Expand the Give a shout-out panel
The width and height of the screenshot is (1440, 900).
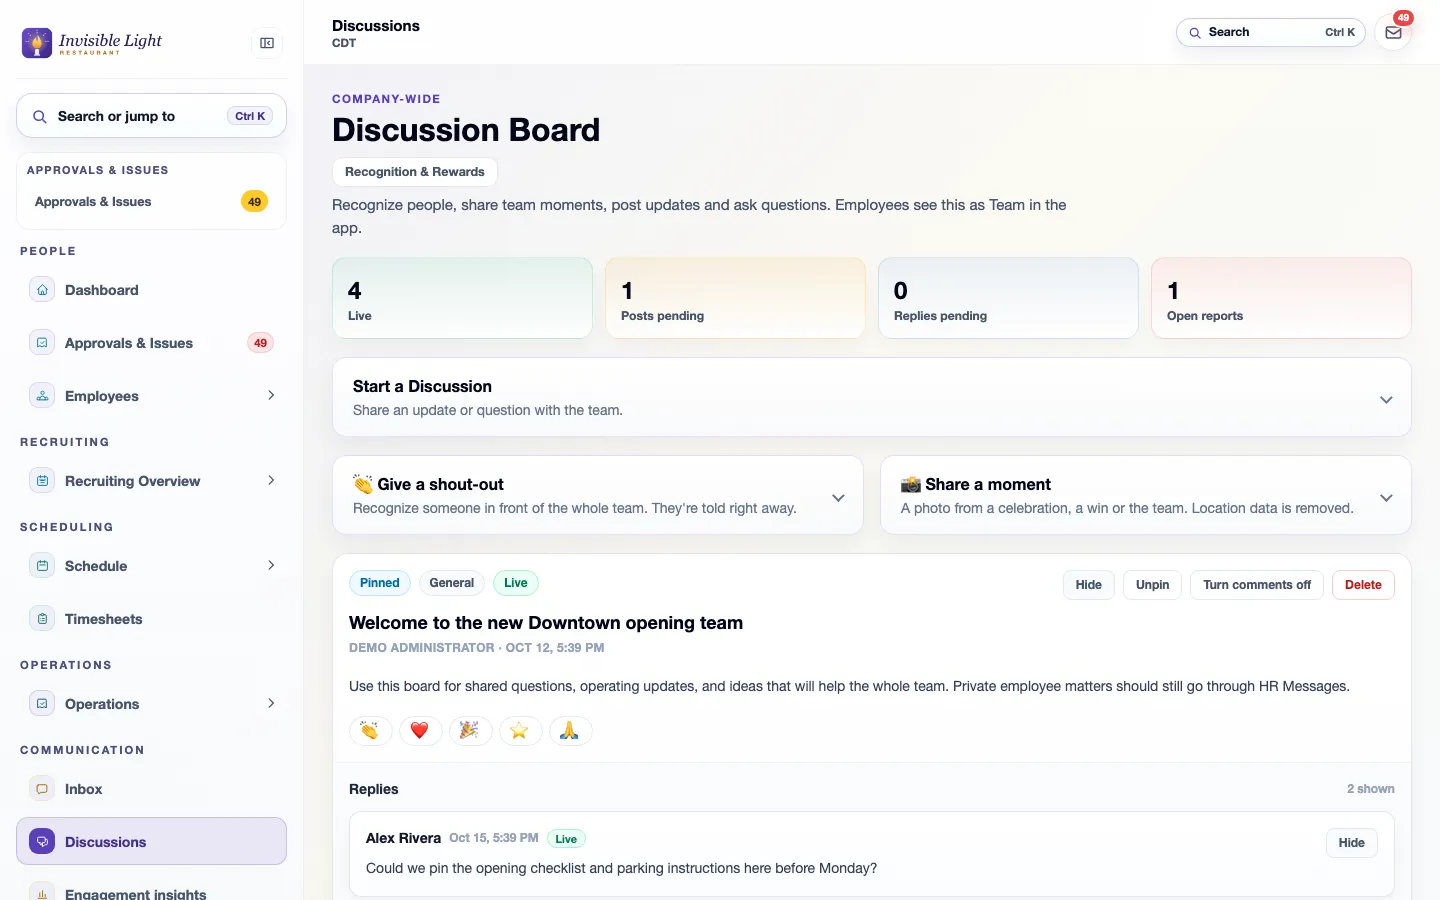(597, 496)
